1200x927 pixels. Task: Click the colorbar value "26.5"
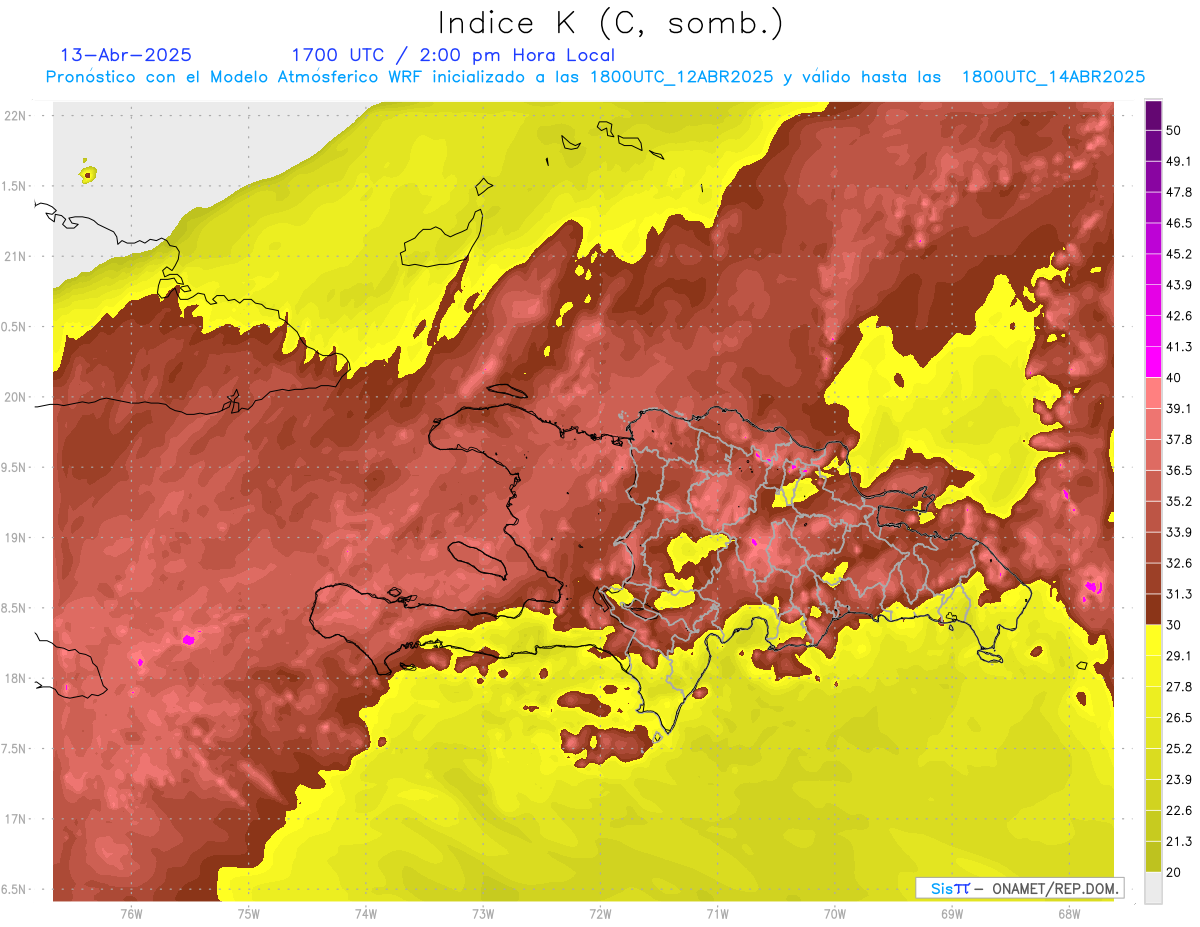(1179, 717)
